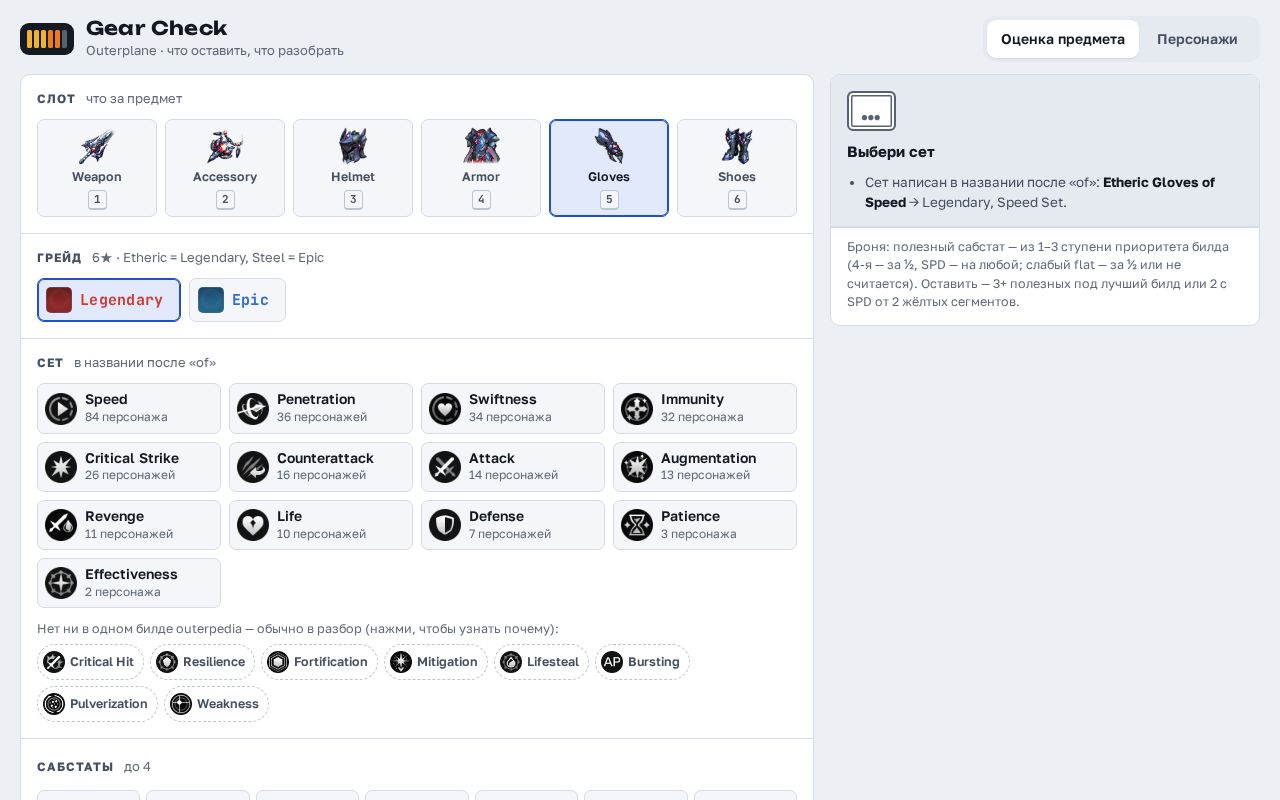Click the Gloves slot icon
The height and width of the screenshot is (800, 1280).
tap(609, 147)
